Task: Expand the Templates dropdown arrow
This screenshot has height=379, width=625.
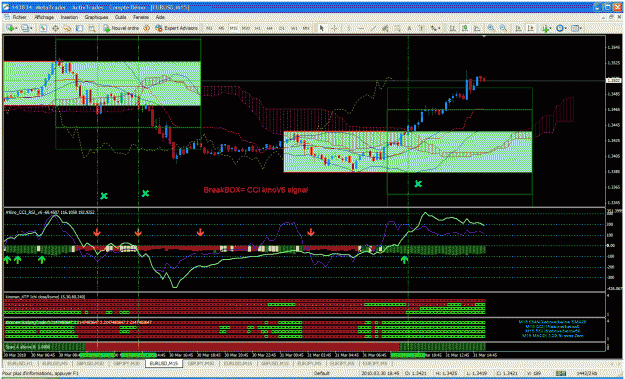Action: click(x=581, y=28)
